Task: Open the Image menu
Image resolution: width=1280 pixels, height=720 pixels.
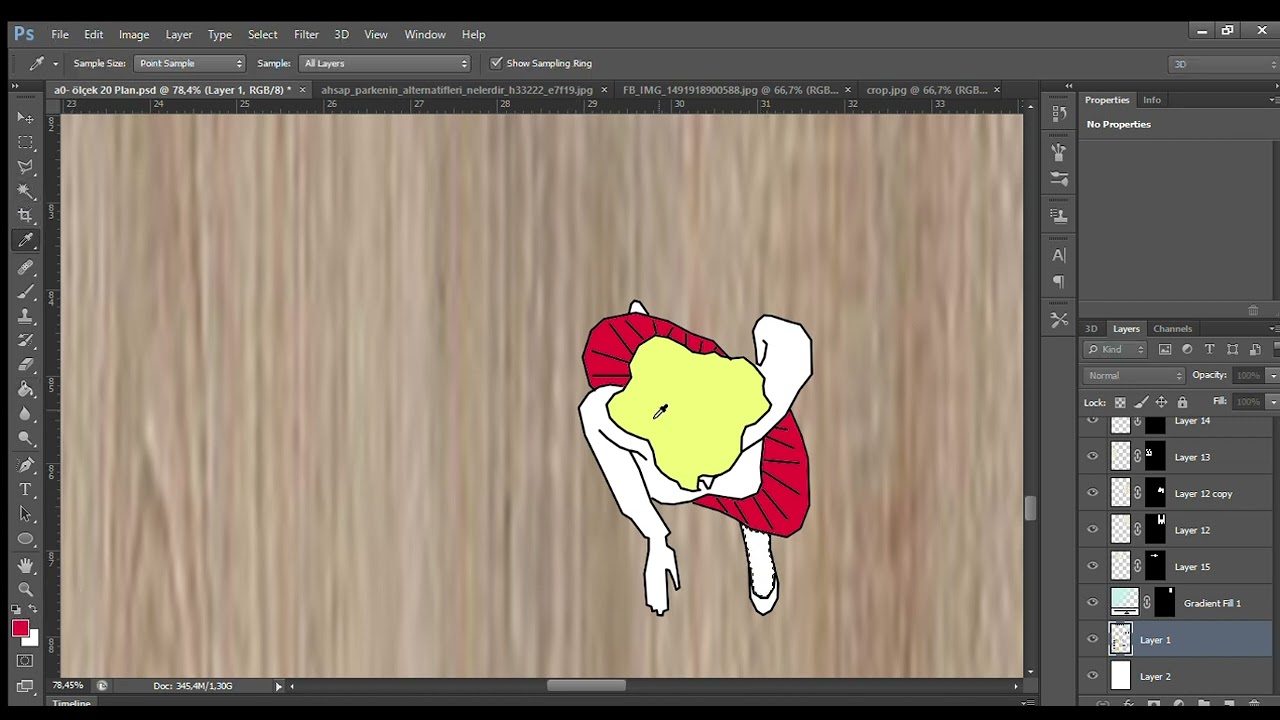Action: point(133,34)
